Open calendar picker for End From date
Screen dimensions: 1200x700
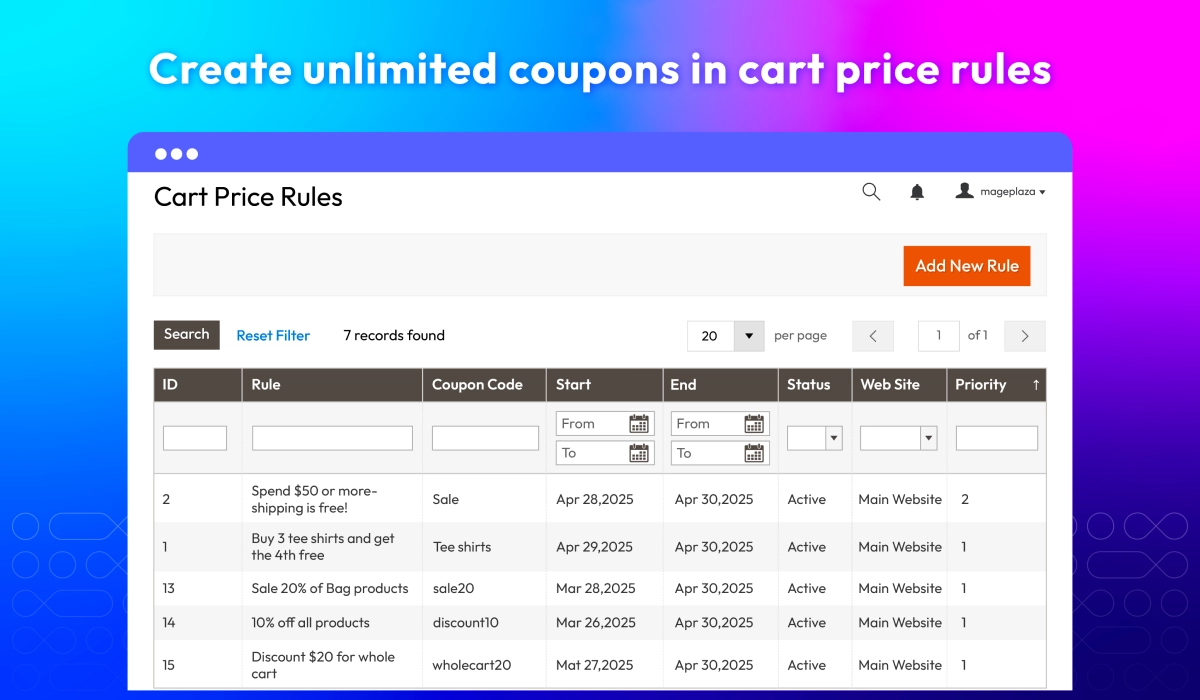point(754,424)
